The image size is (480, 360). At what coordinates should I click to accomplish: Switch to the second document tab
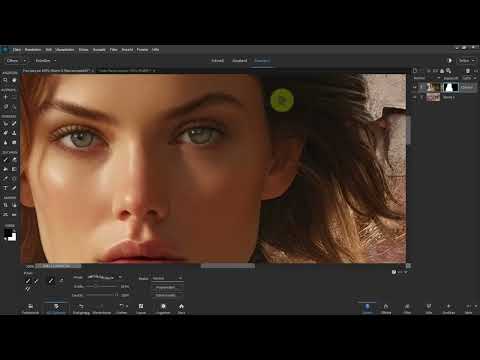pyautogui.click(x=125, y=71)
